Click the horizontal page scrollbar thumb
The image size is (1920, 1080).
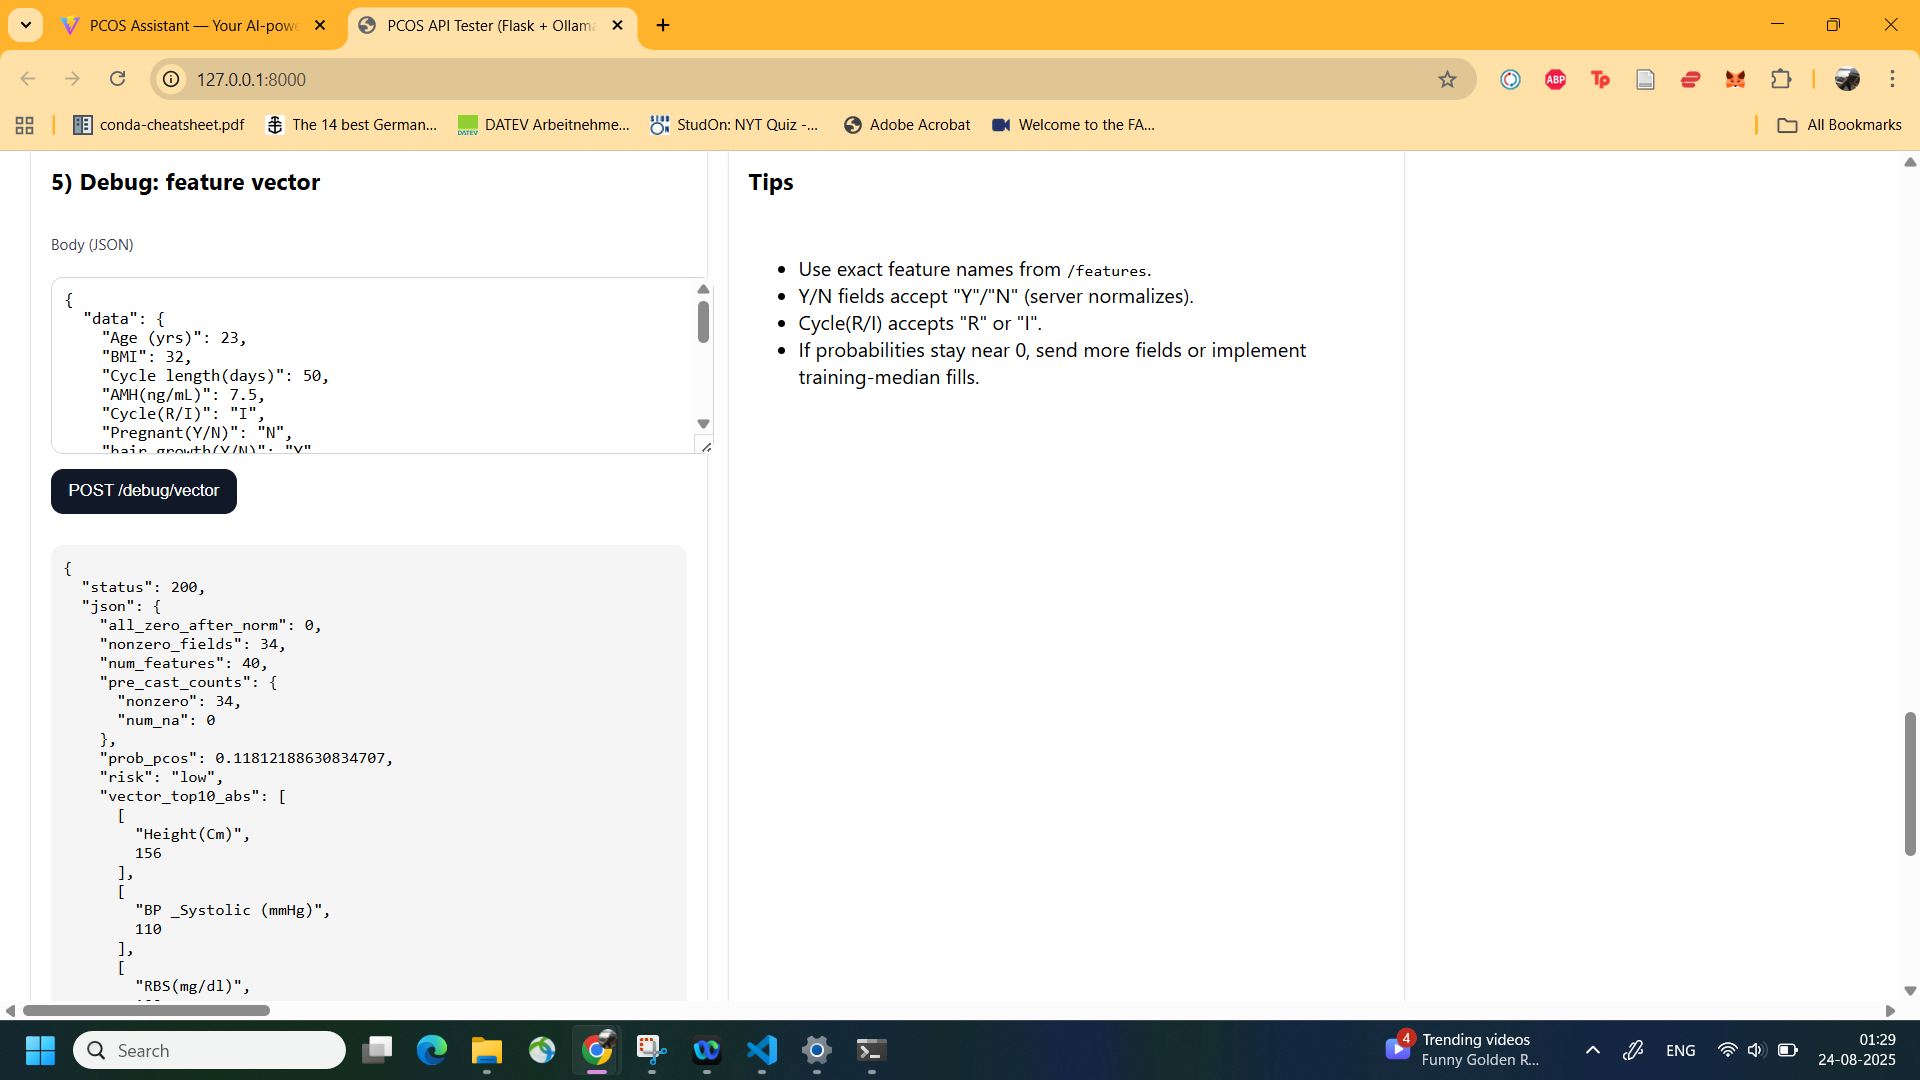146,1010
